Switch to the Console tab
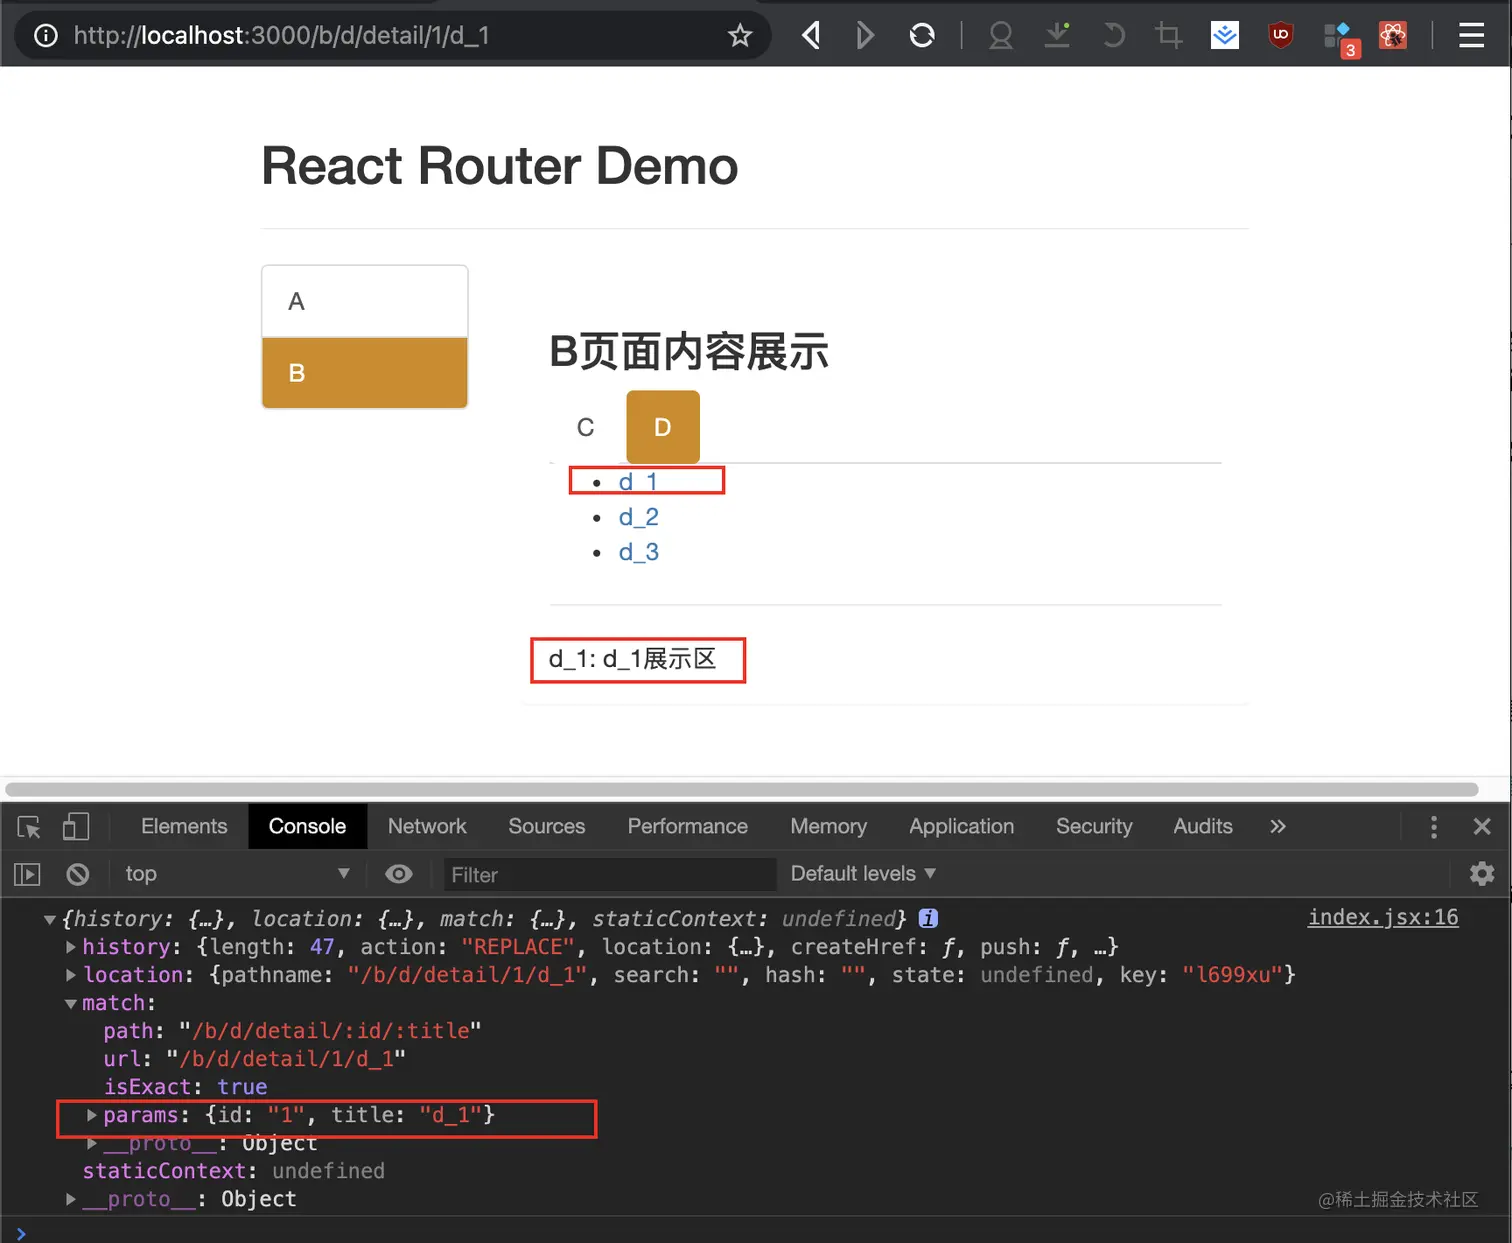1512x1243 pixels. pyautogui.click(x=307, y=827)
